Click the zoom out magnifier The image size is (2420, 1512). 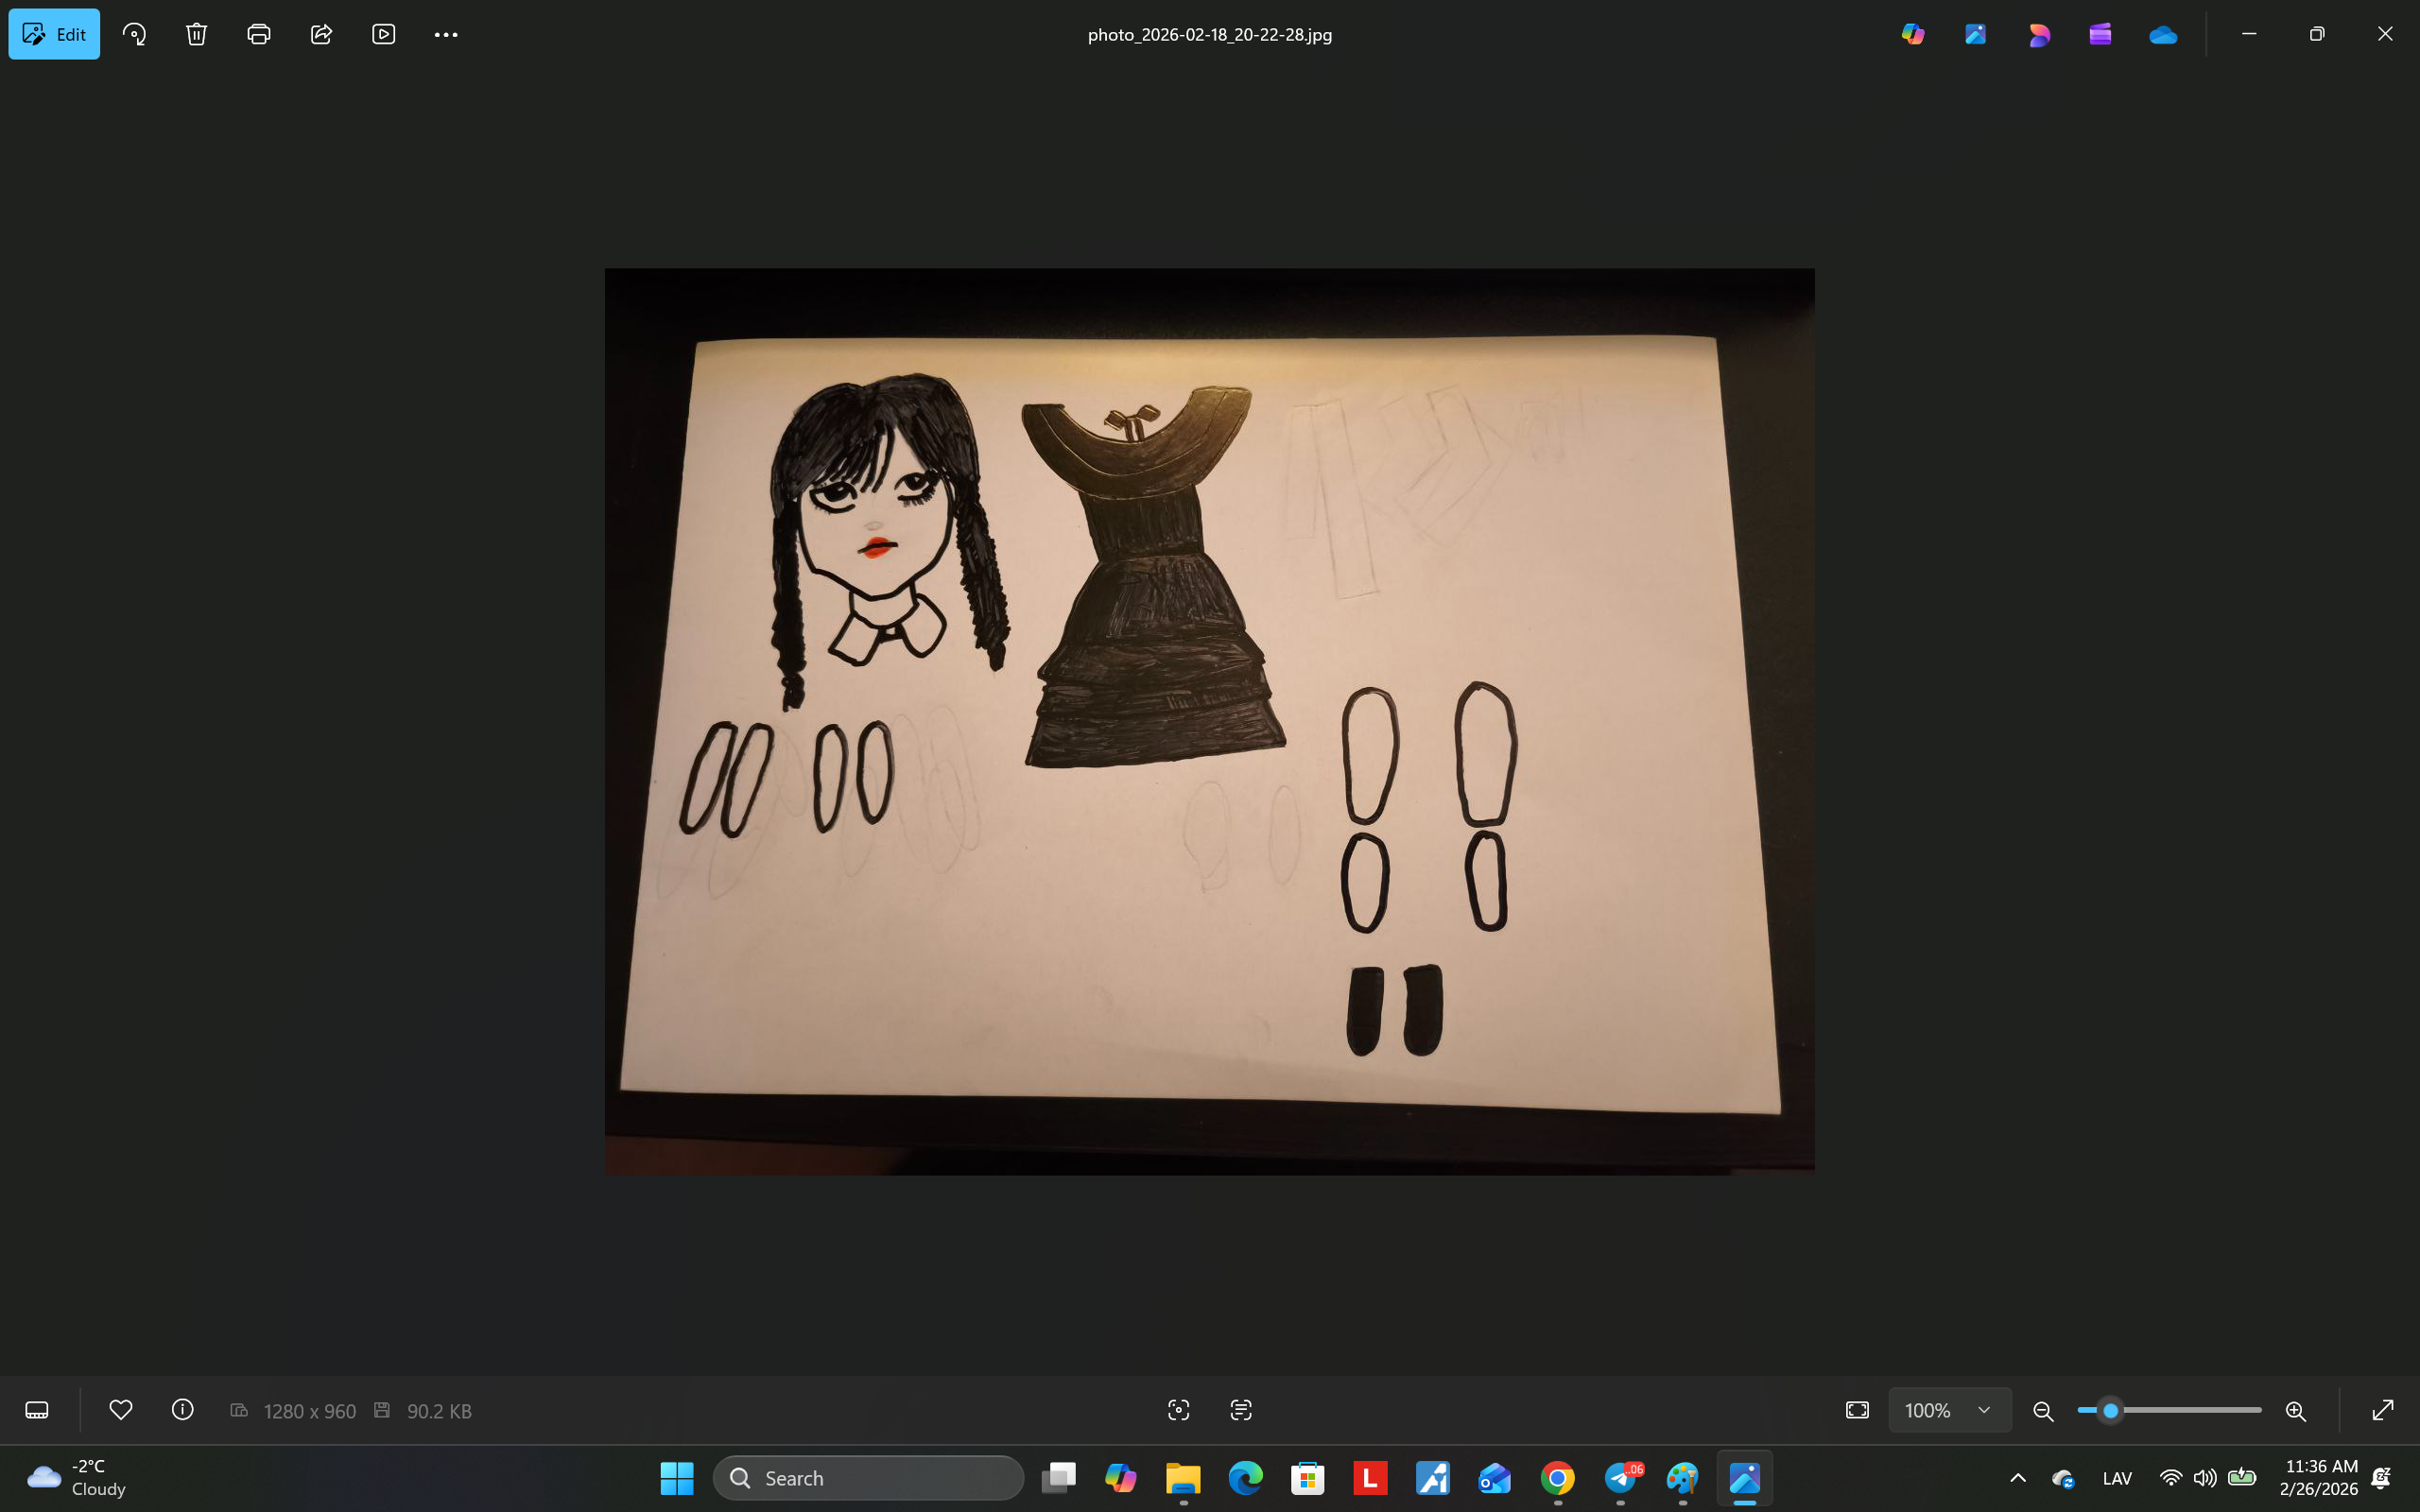click(2043, 1411)
